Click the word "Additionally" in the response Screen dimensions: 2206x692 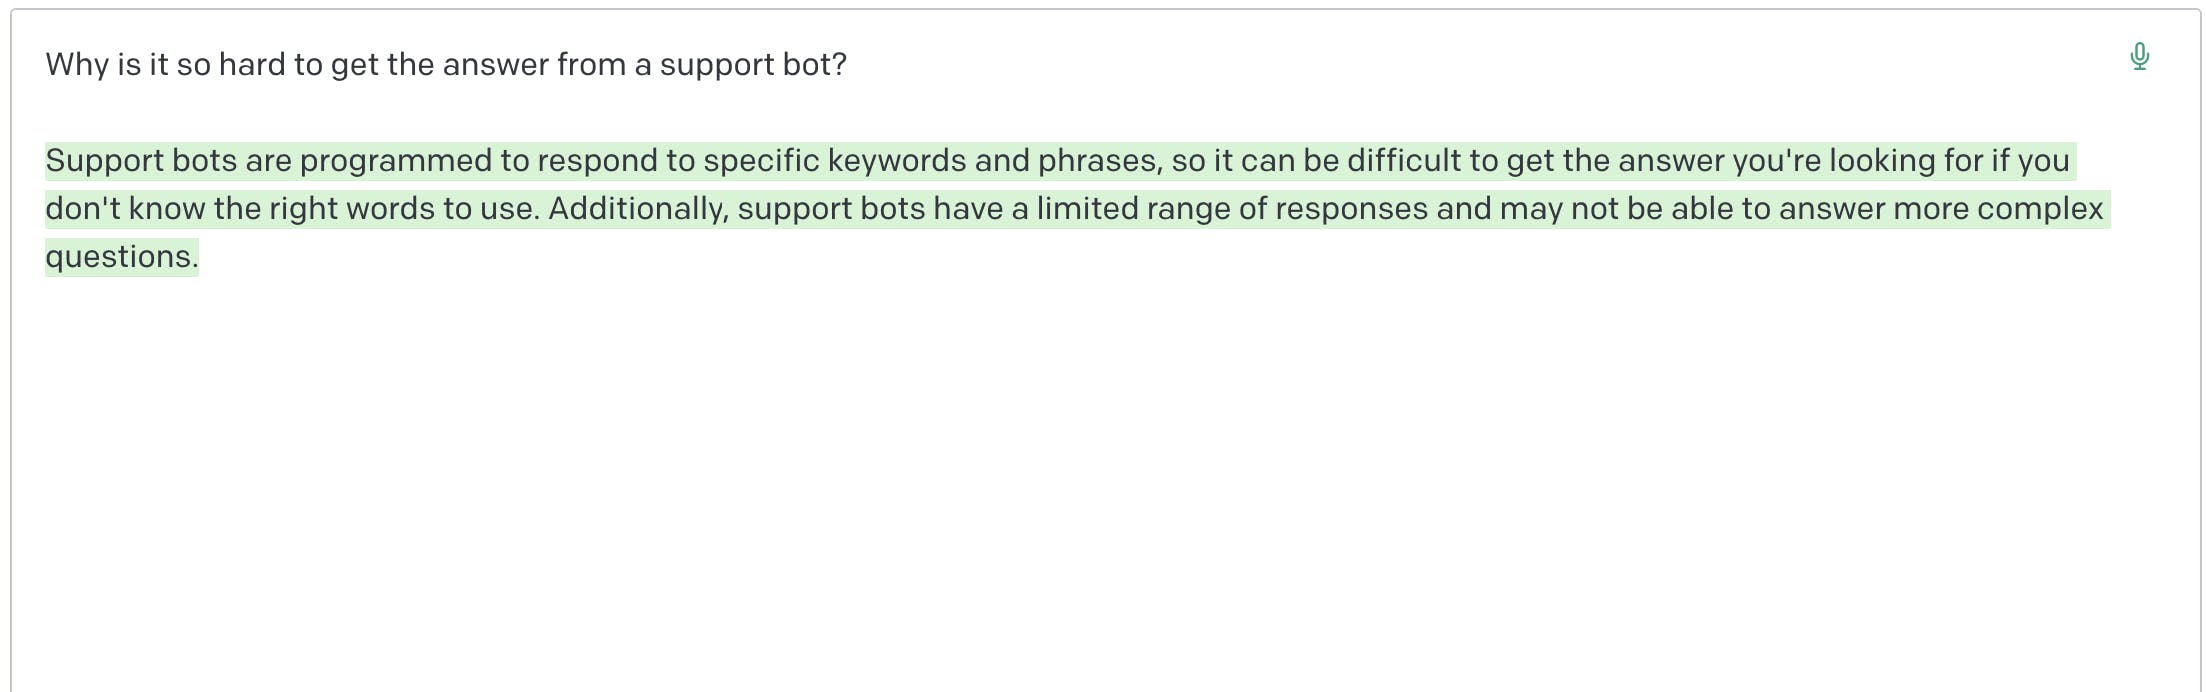(638, 209)
